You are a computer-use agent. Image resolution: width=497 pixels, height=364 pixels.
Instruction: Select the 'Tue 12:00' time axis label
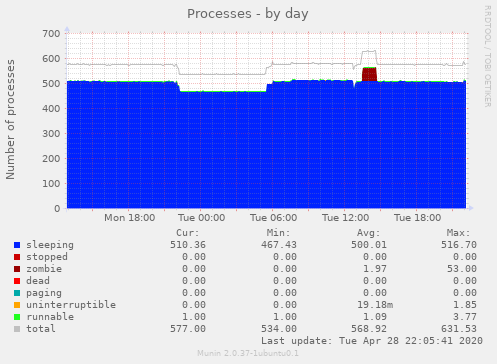point(345,218)
